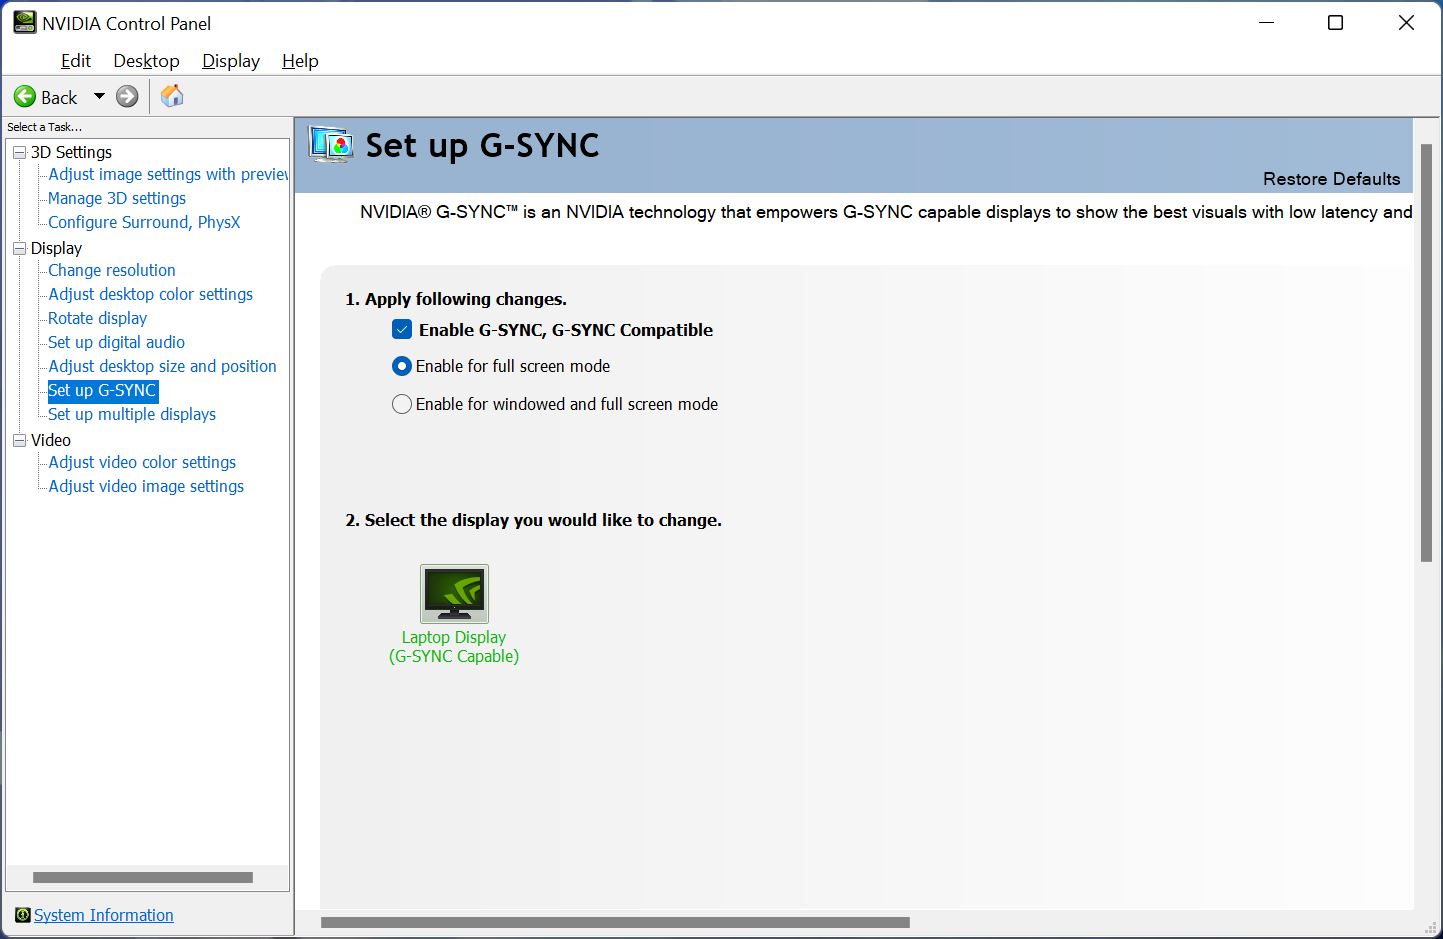The height and width of the screenshot is (939, 1443).
Task: Select the Laptop Display monitor thumbnail
Action: 454,594
